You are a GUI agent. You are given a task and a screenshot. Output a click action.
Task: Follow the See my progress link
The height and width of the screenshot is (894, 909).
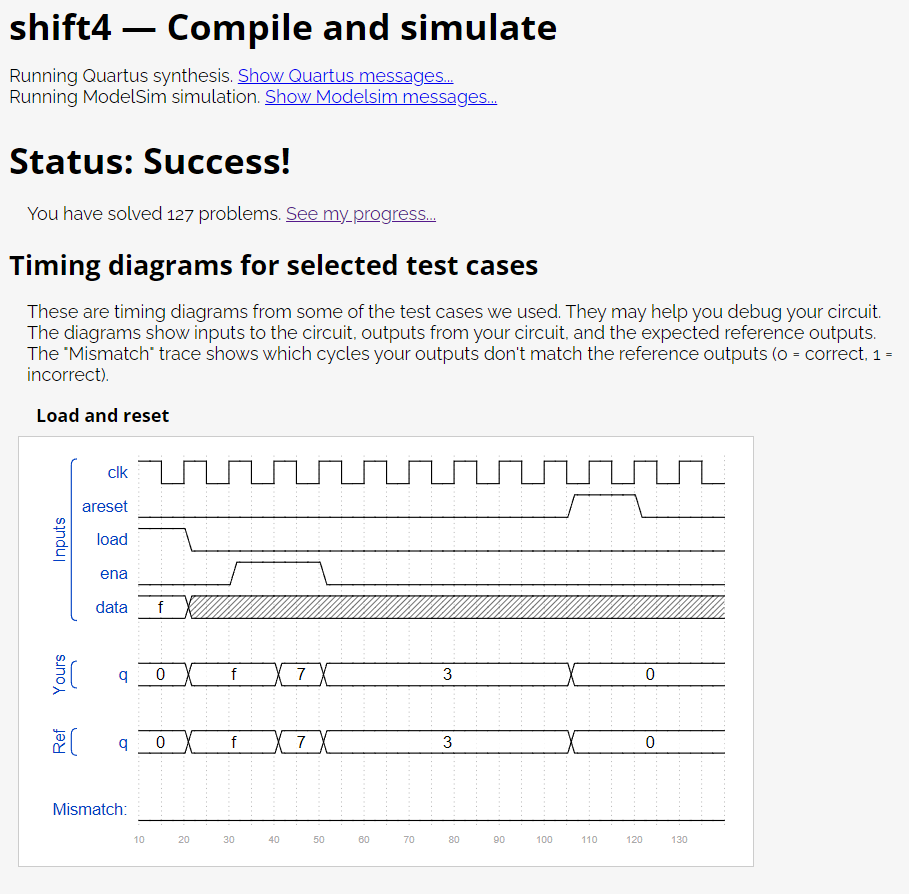(x=361, y=214)
